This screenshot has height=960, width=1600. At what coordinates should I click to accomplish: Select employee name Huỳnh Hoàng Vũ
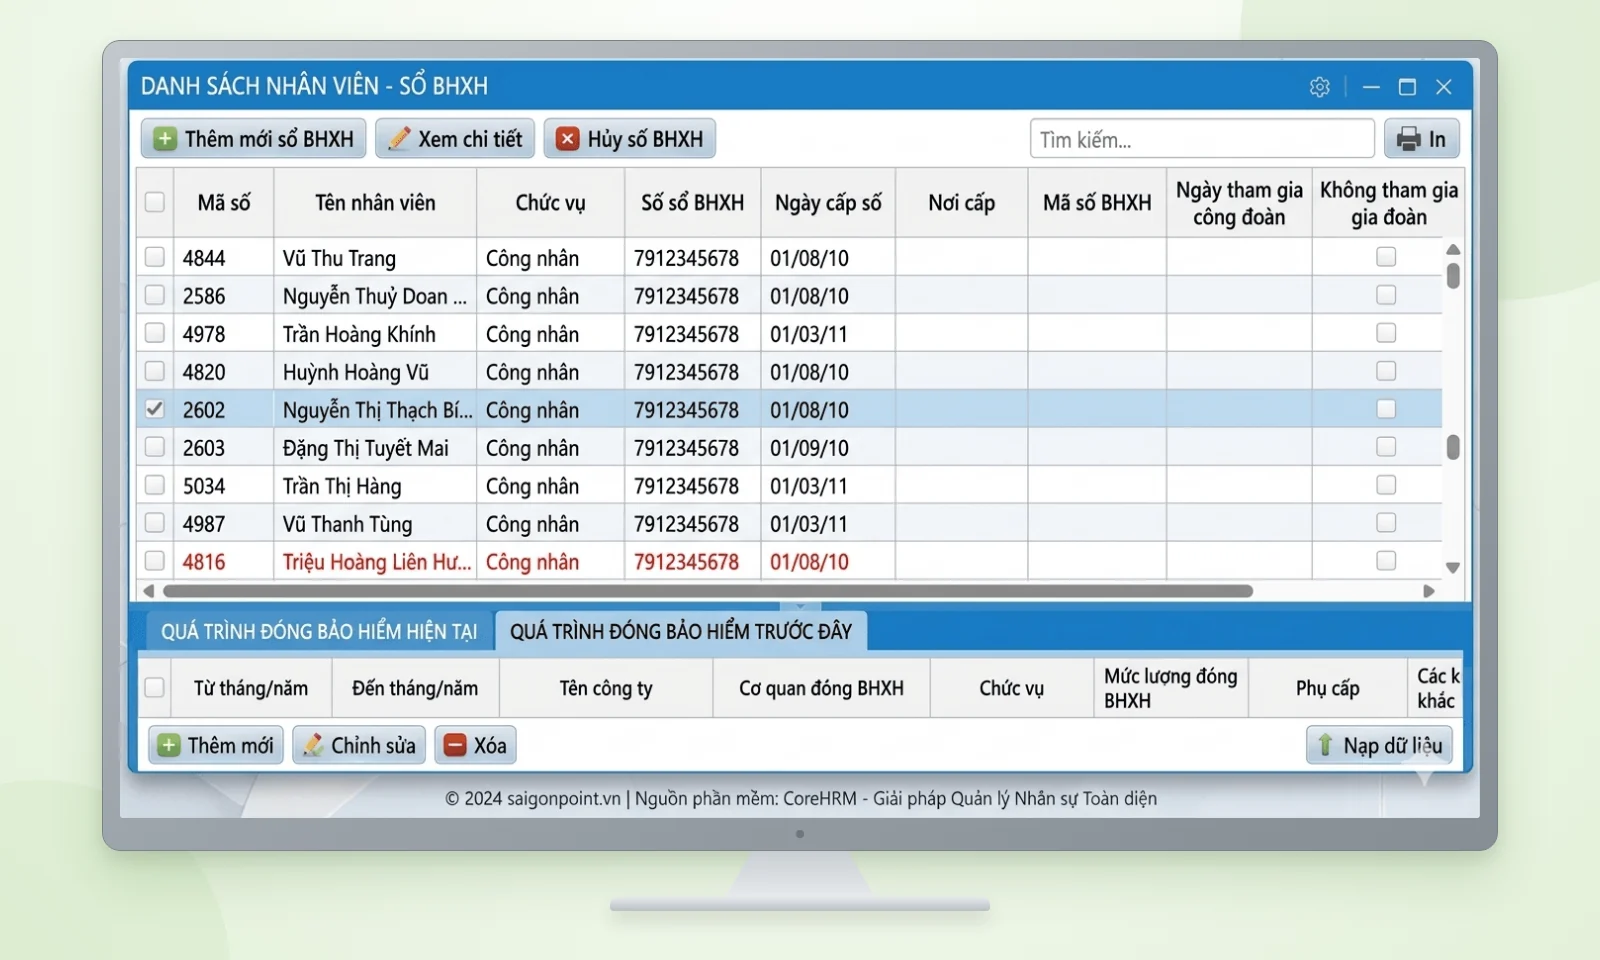coord(356,372)
